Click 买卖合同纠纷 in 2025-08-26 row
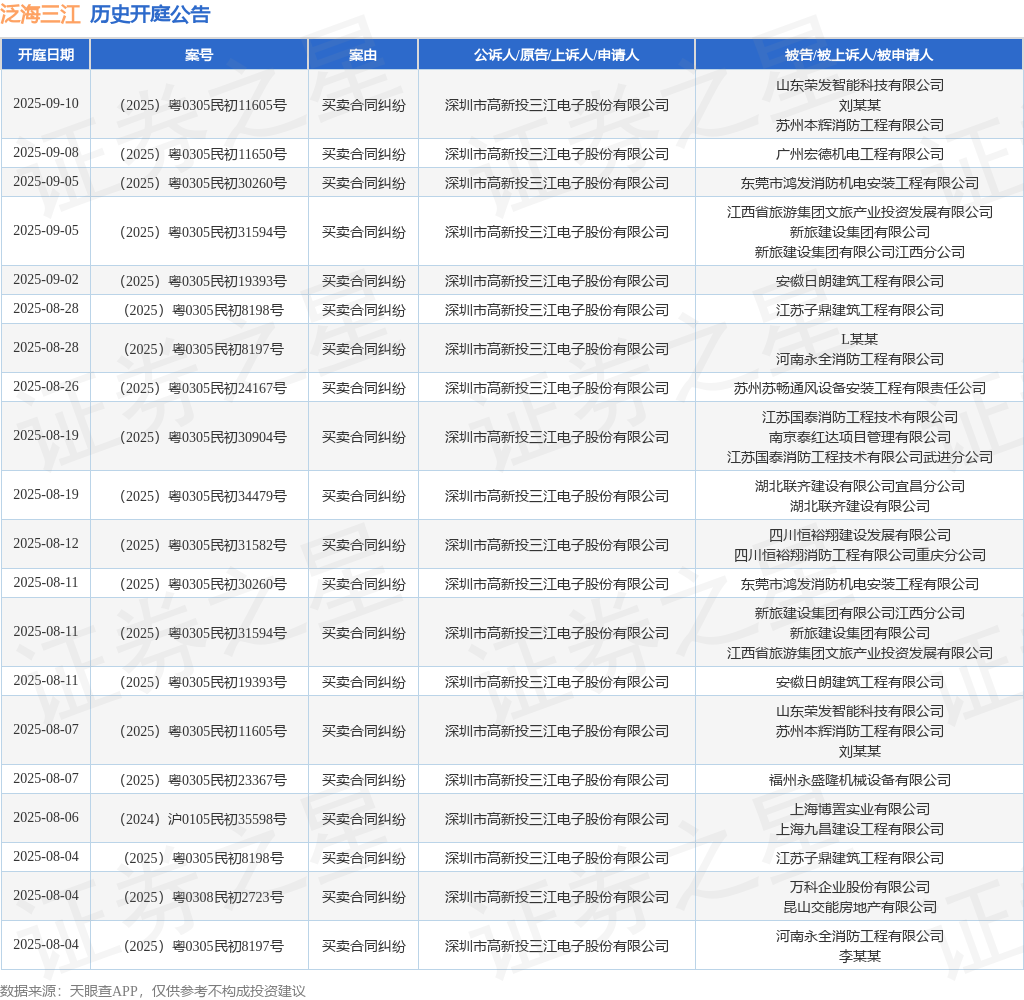 363,388
